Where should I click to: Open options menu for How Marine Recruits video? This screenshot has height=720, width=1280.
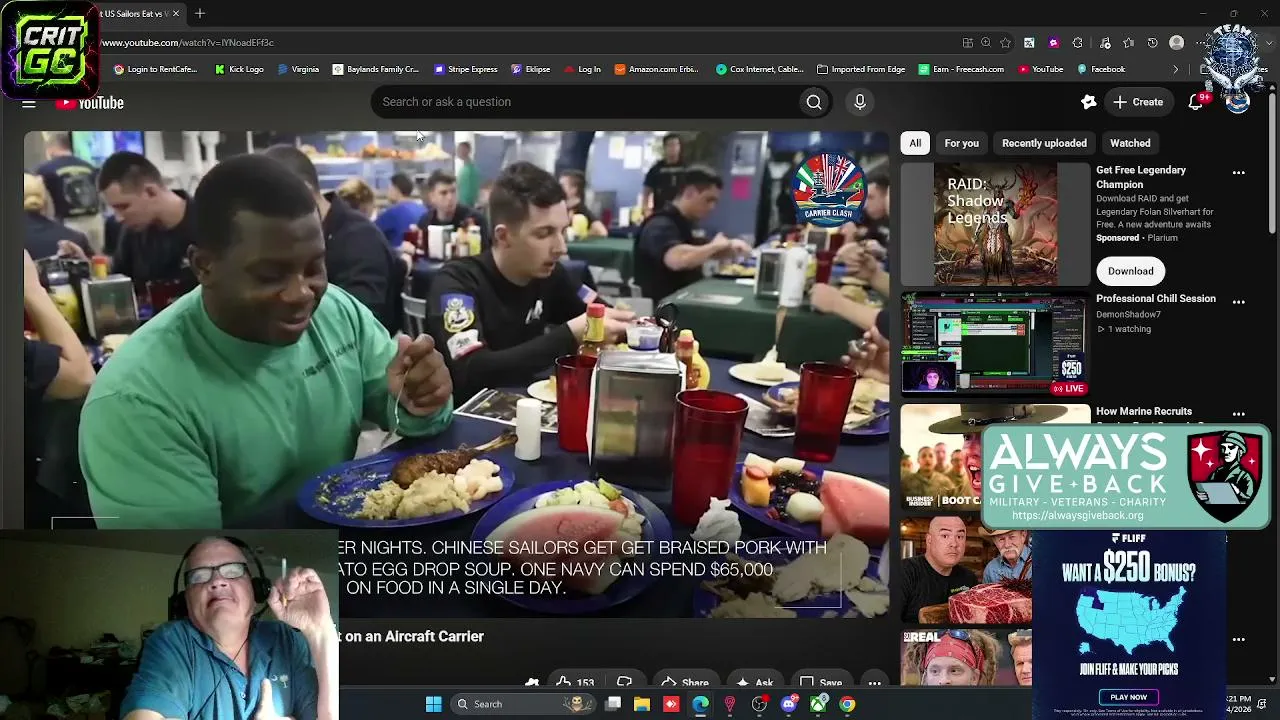pyautogui.click(x=1239, y=414)
